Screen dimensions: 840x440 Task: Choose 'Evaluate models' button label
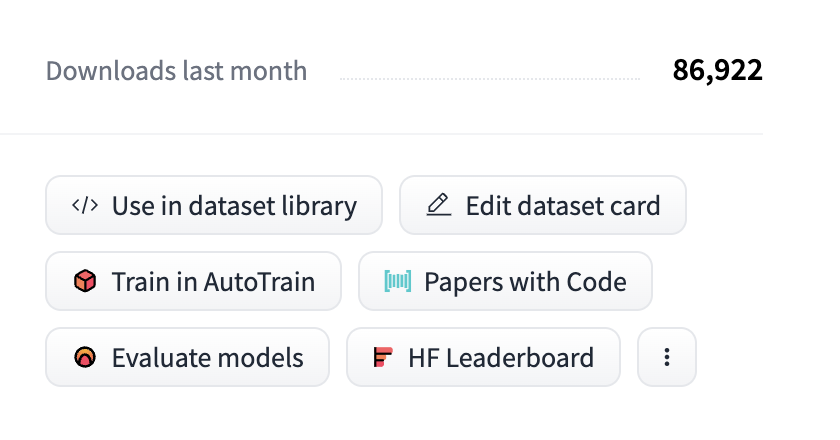pos(207,357)
